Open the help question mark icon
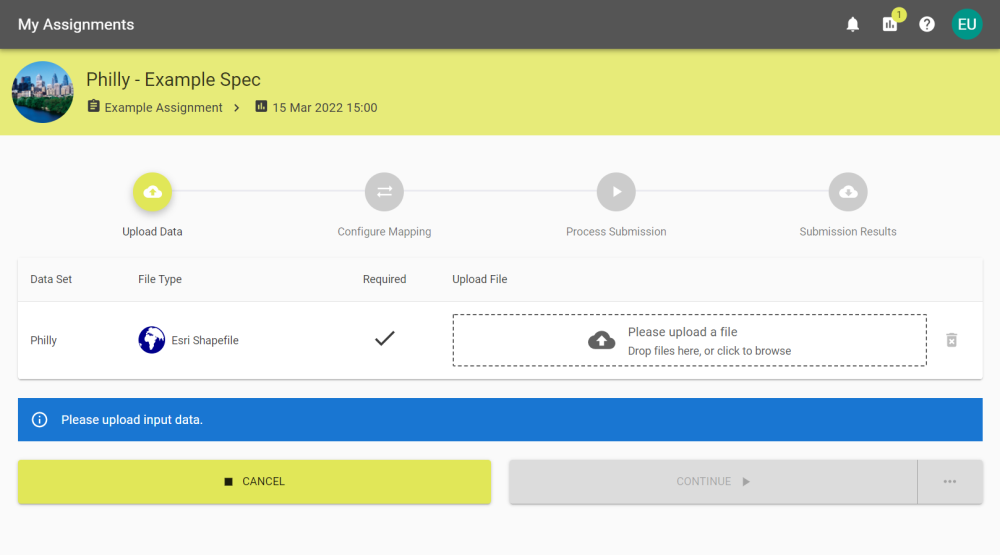Image resolution: width=1000 pixels, height=555 pixels. click(x=927, y=24)
